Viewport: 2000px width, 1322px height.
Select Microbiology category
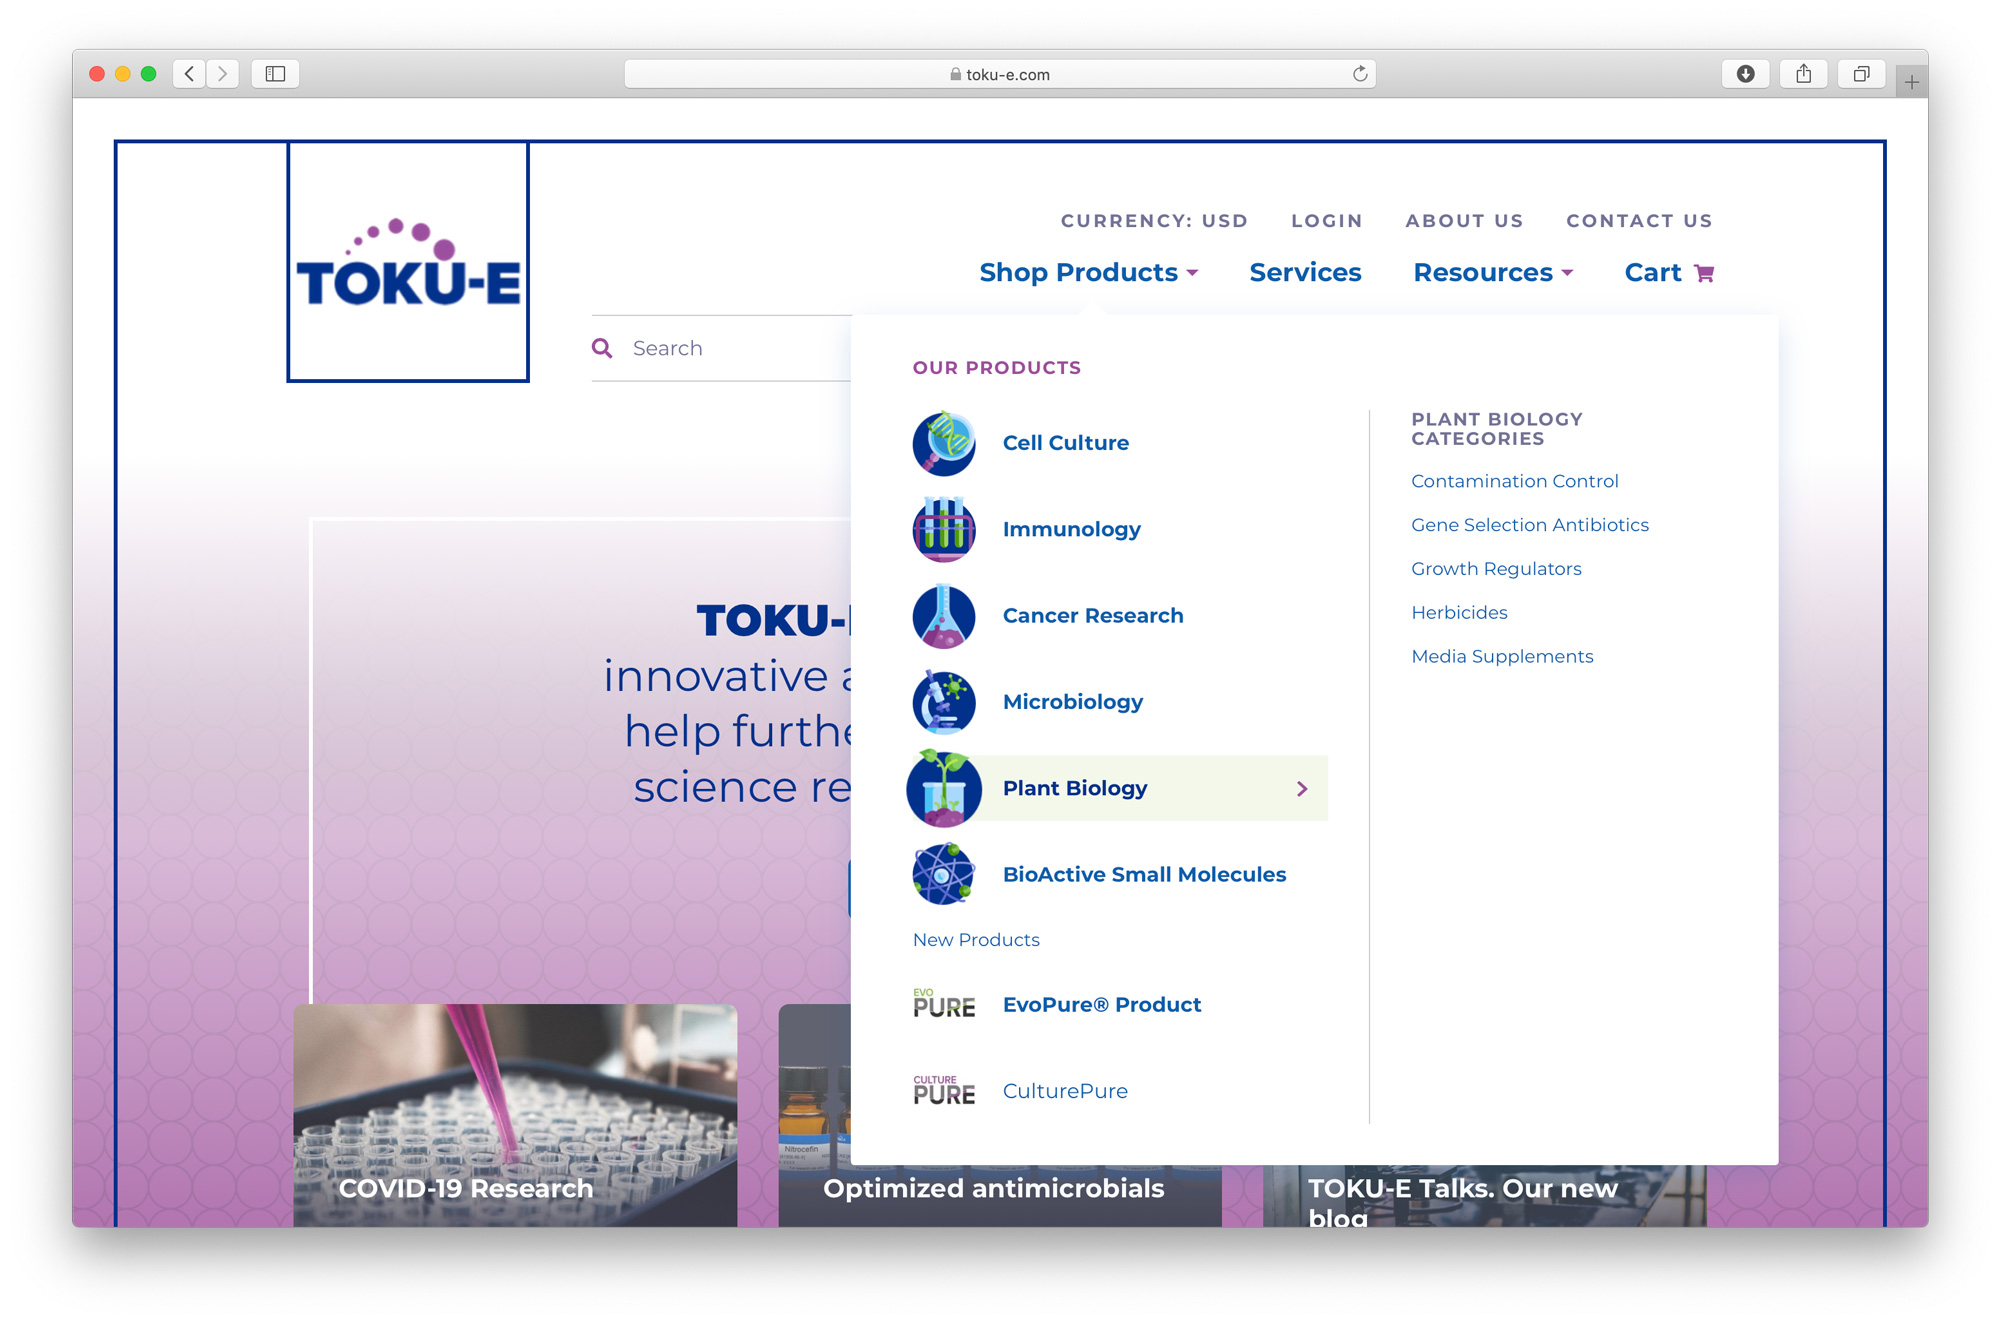point(1072,702)
